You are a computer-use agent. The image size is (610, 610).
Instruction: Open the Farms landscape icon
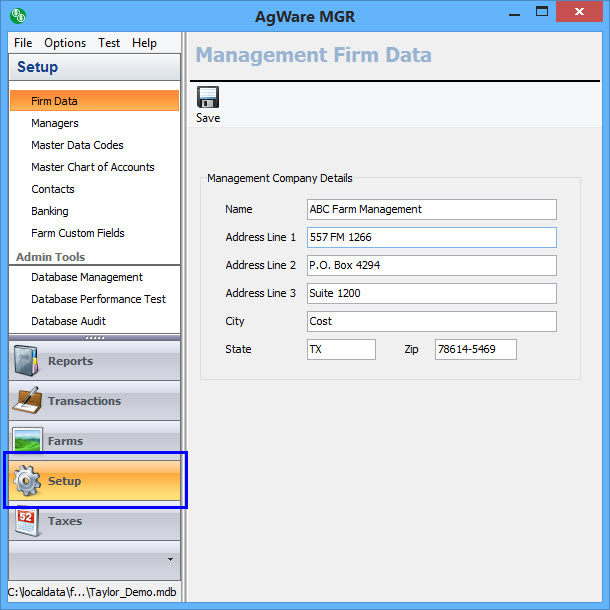pyautogui.click(x=27, y=442)
